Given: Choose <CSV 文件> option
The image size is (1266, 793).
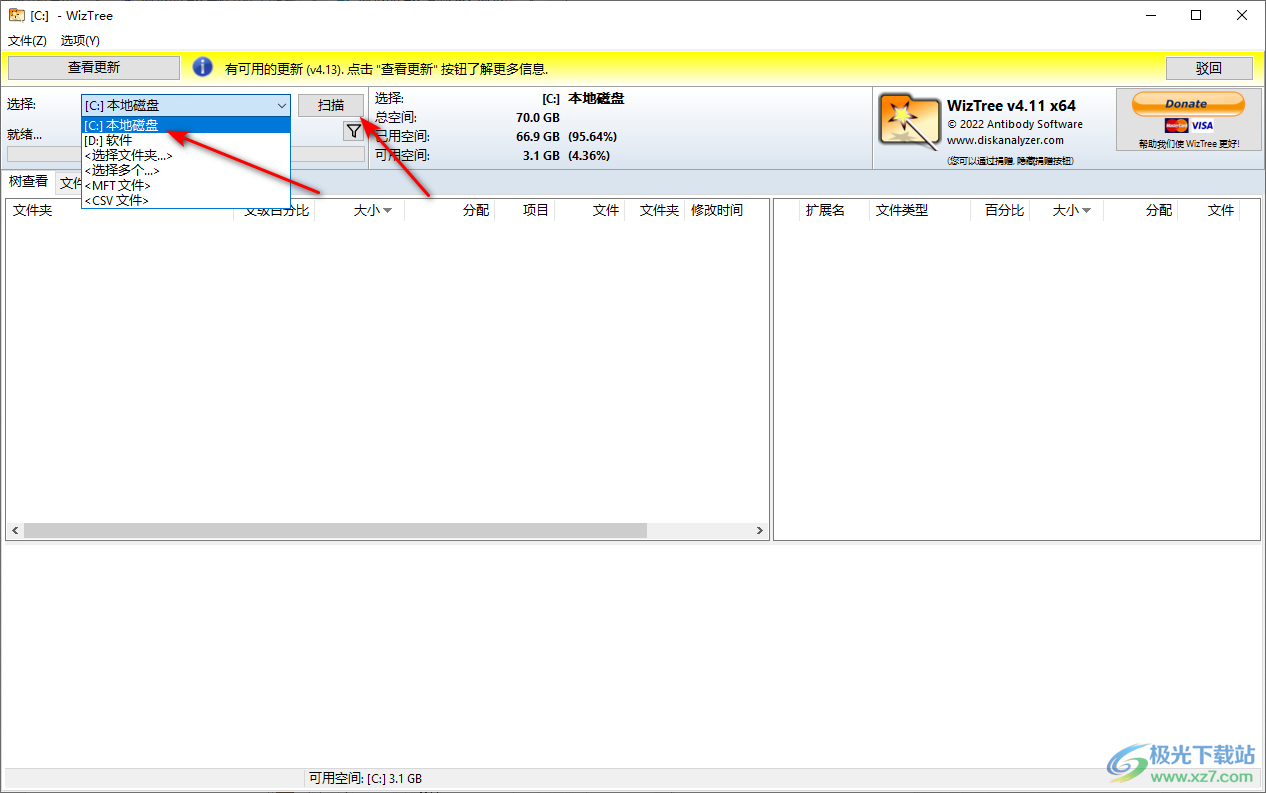Looking at the screenshot, I should [x=186, y=201].
